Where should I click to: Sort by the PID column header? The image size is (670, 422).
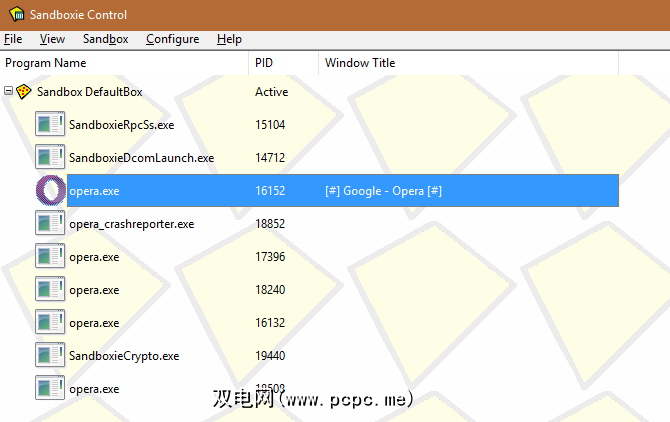(284, 63)
